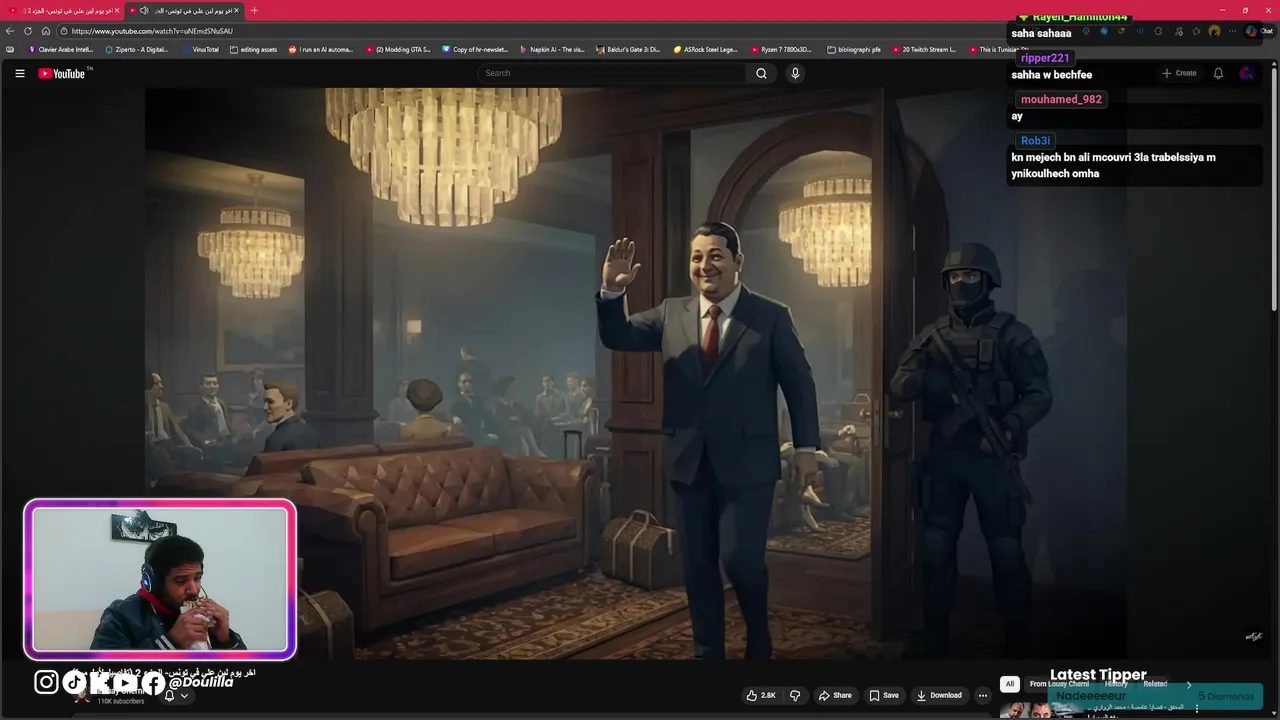Open I run an AI automa... bookmark
Screen dimensions: 1280x720
pyautogui.click(x=321, y=49)
